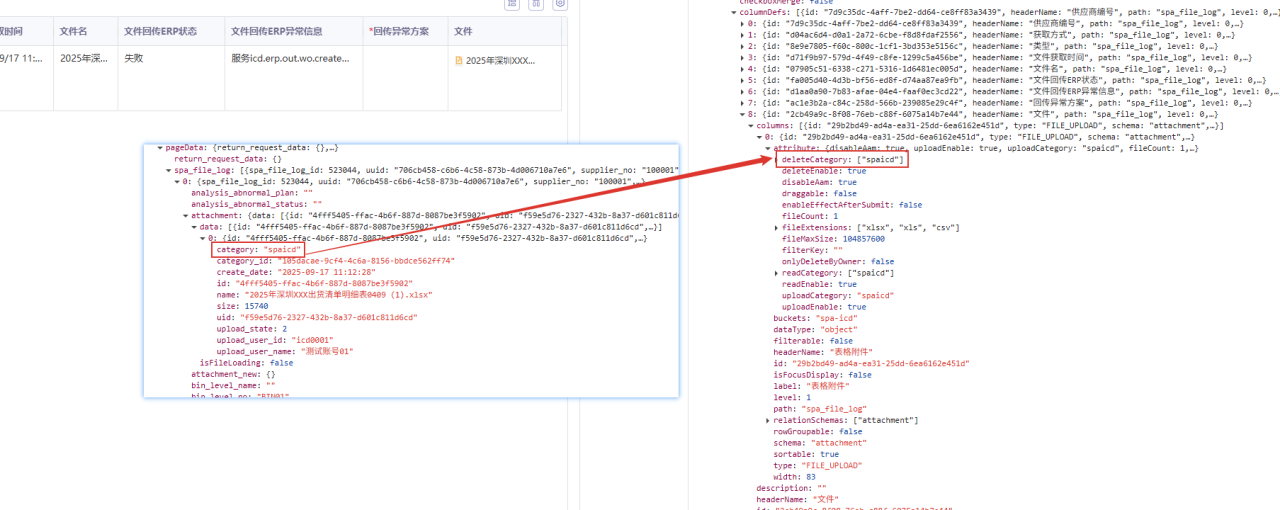The image size is (1280, 510).
Task: Select the category_id property line
Action: [x=336, y=260]
